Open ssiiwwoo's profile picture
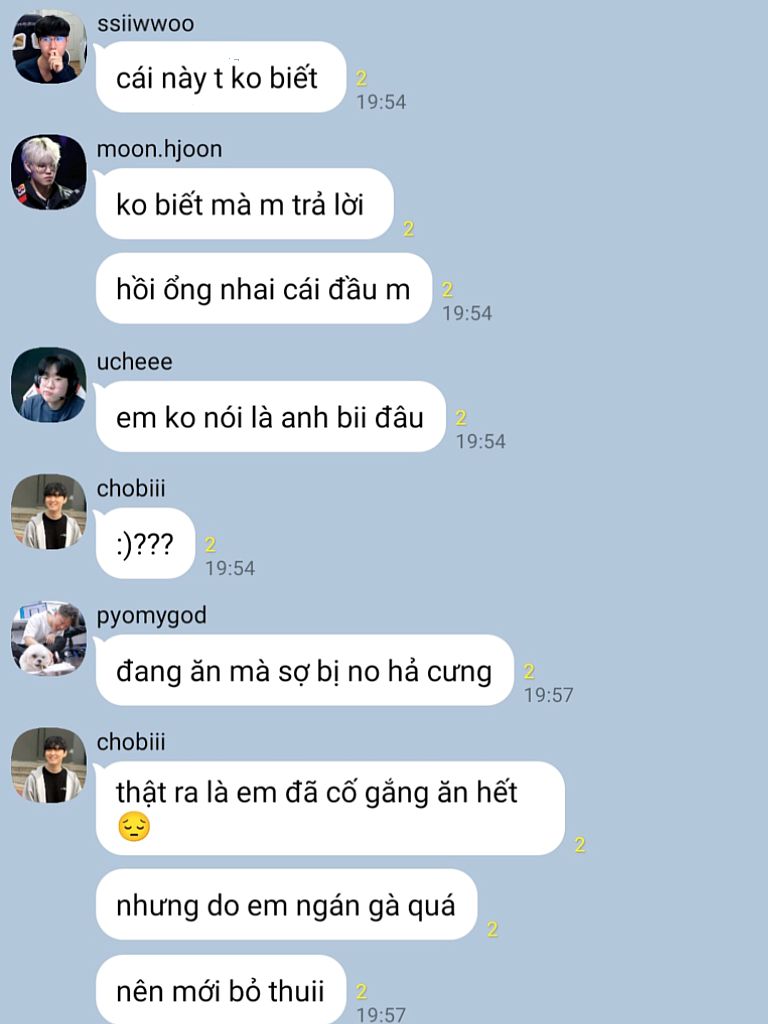Screen dimensions: 768x1024 click(x=49, y=46)
